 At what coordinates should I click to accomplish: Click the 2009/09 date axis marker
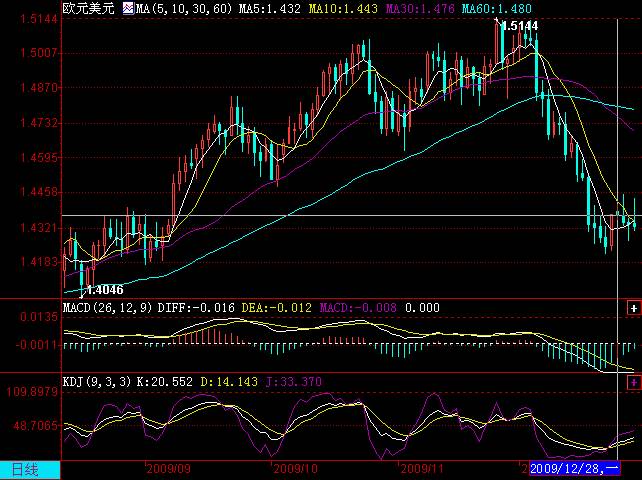168,469
